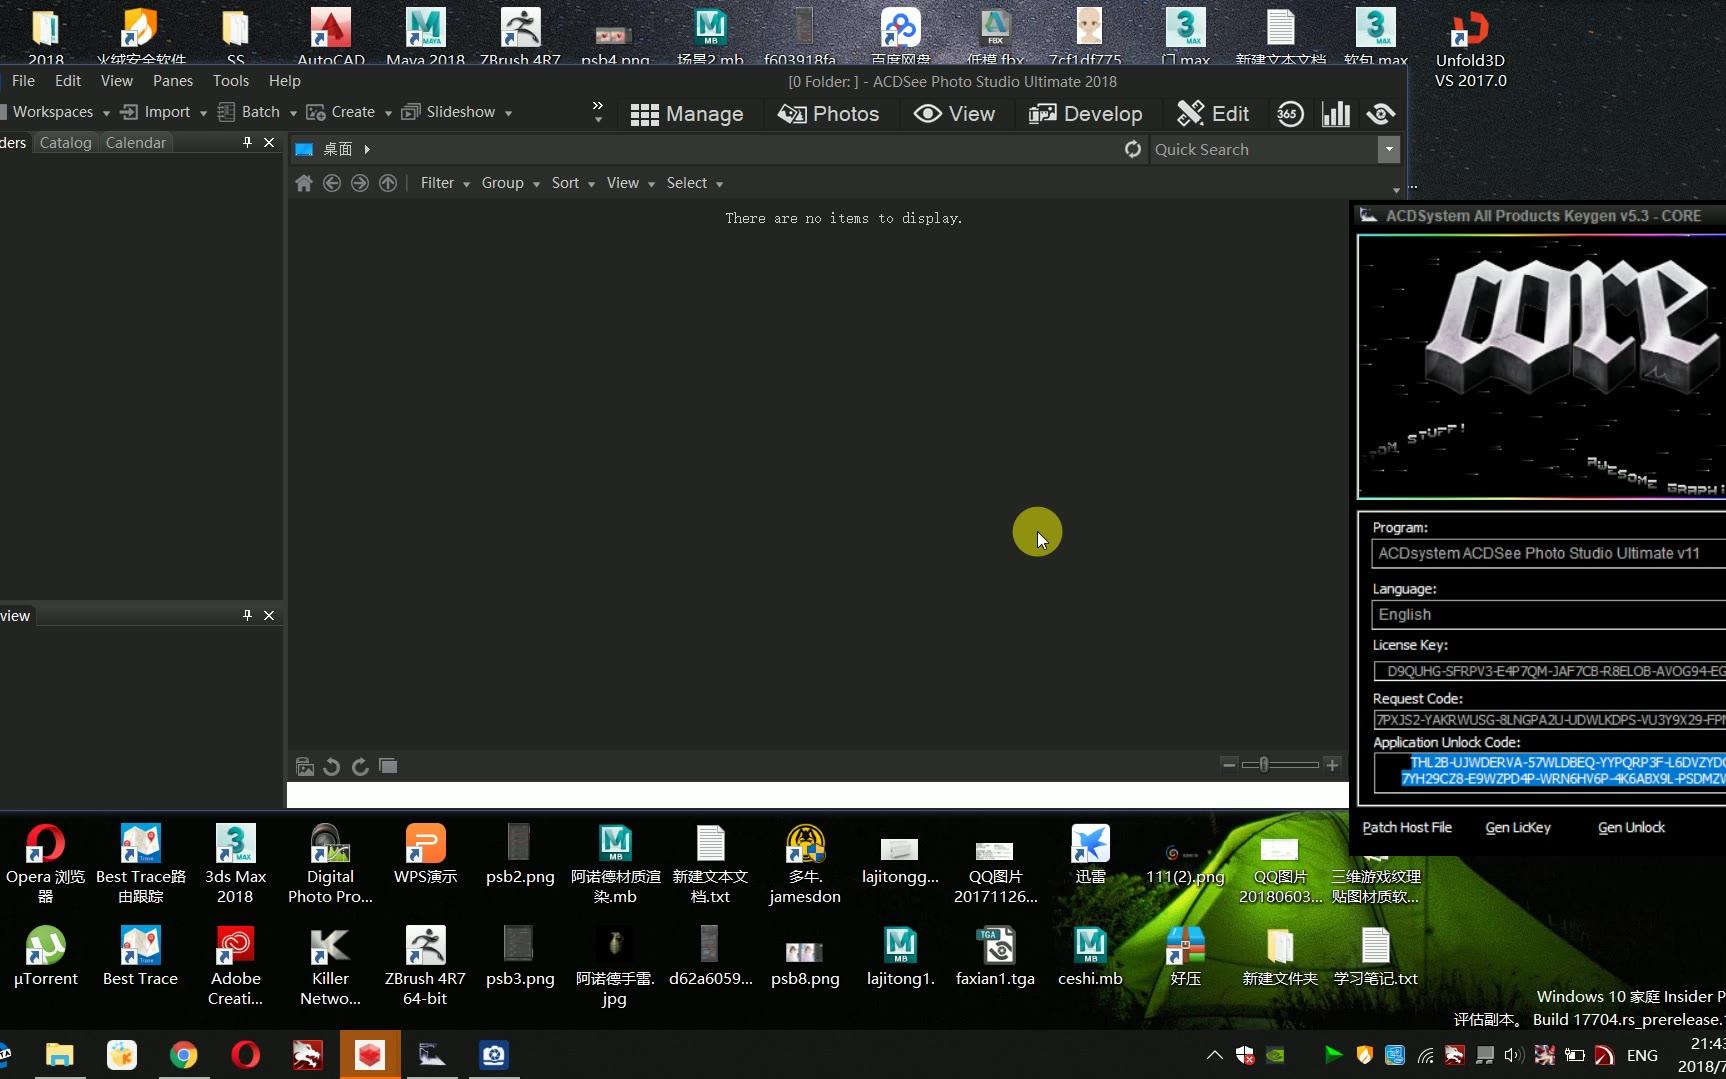Click Gen LicKey in keygen
This screenshot has height=1079, width=1726.
tap(1518, 827)
